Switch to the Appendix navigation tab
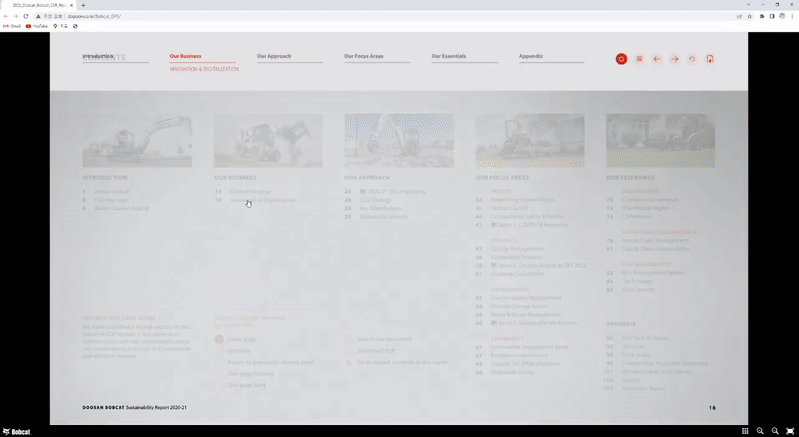The height and width of the screenshot is (437, 799). pyautogui.click(x=531, y=56)
